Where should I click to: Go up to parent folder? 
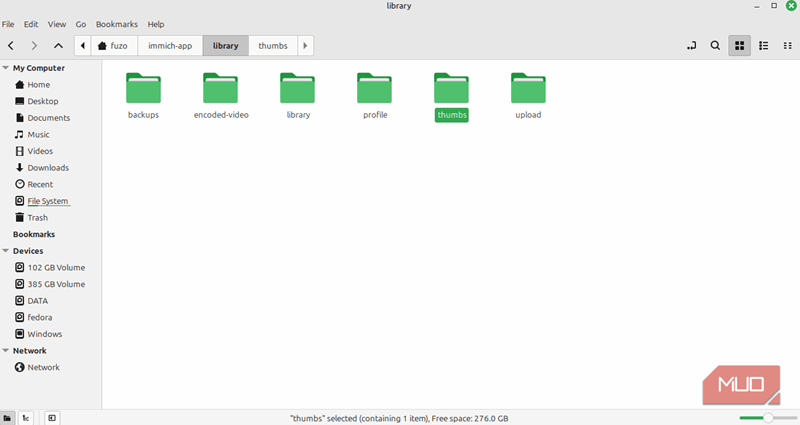58,45
